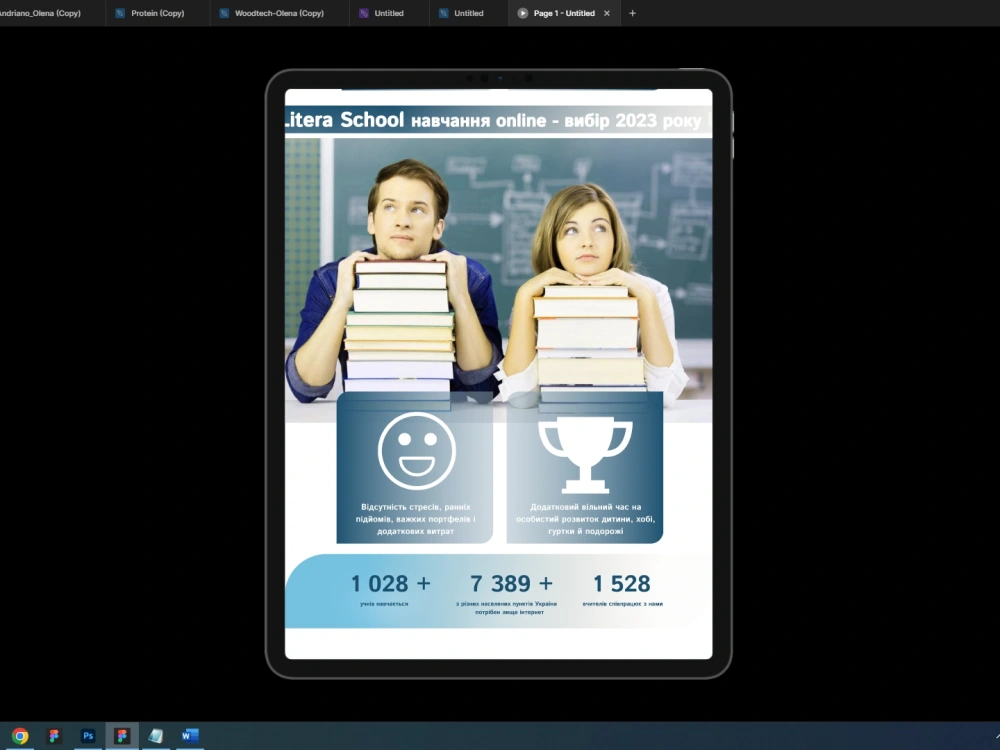Open the Figma taskbar icon next to Chrome
The height and width of the screenshot is (750, 1000).
(x=54, y=736)
